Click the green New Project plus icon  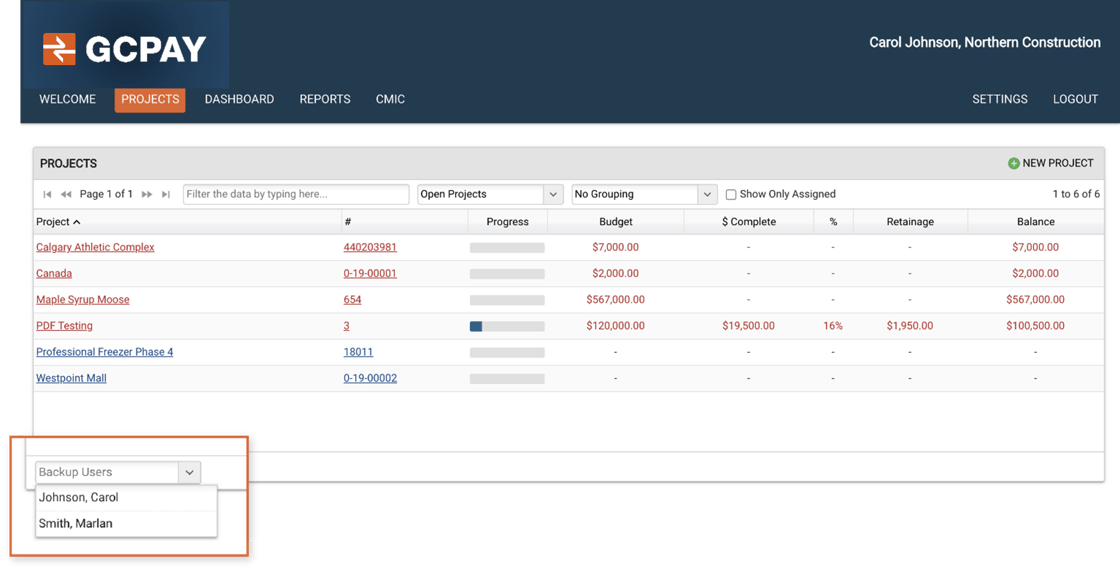[x=1014, y=164]
